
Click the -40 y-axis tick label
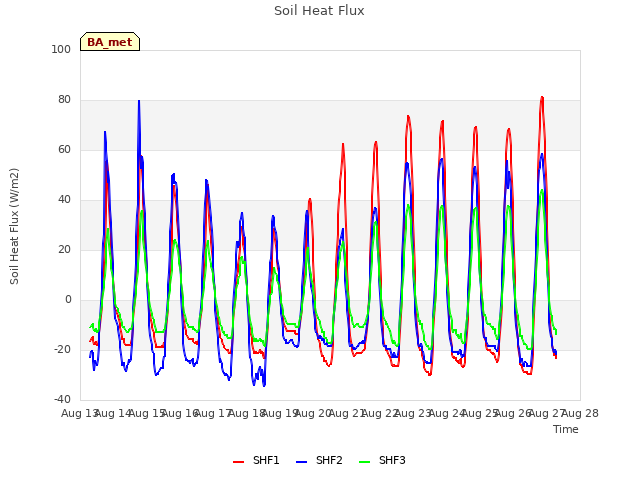[62, 400]
